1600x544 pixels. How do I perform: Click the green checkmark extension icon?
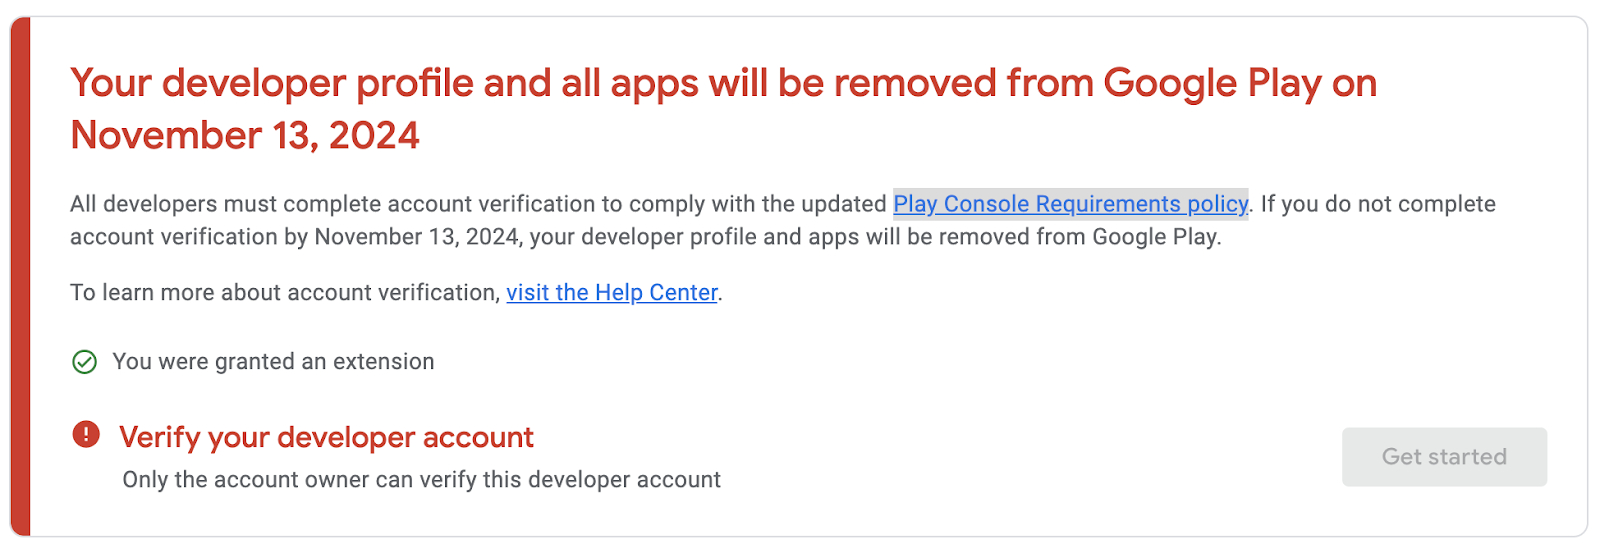point(85,362)
